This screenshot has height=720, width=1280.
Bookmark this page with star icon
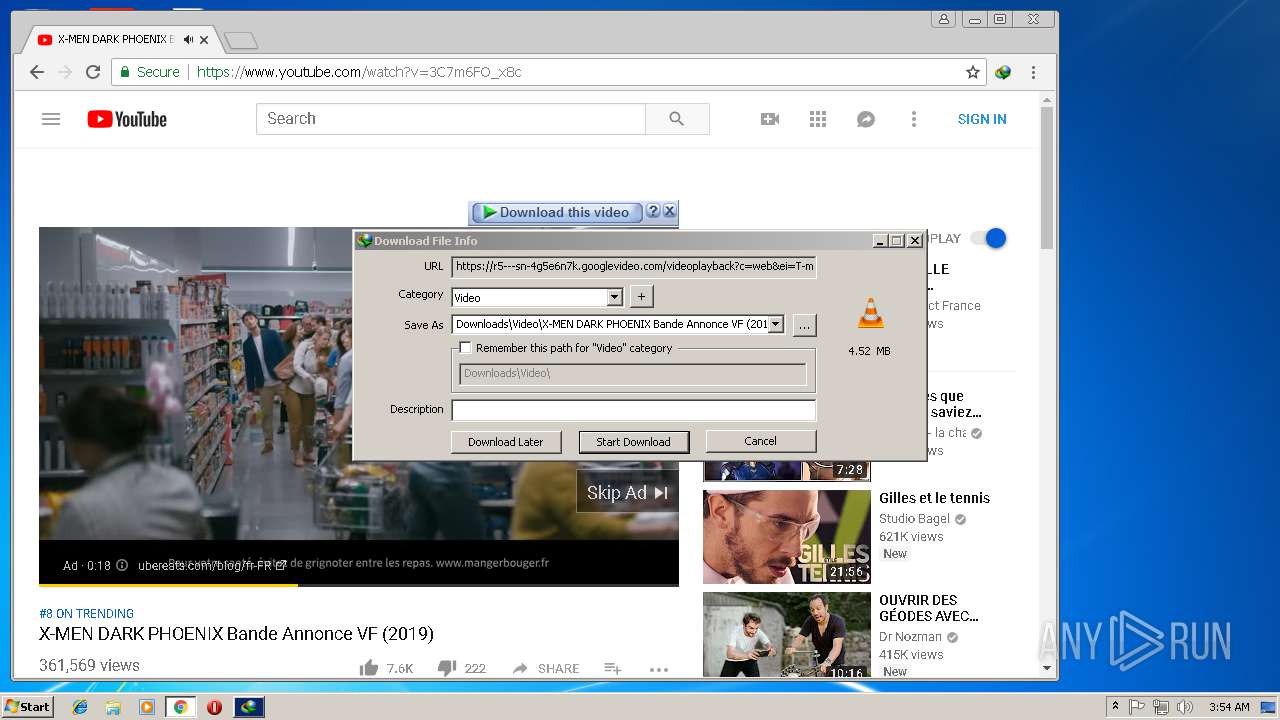(x=972, y=72)
